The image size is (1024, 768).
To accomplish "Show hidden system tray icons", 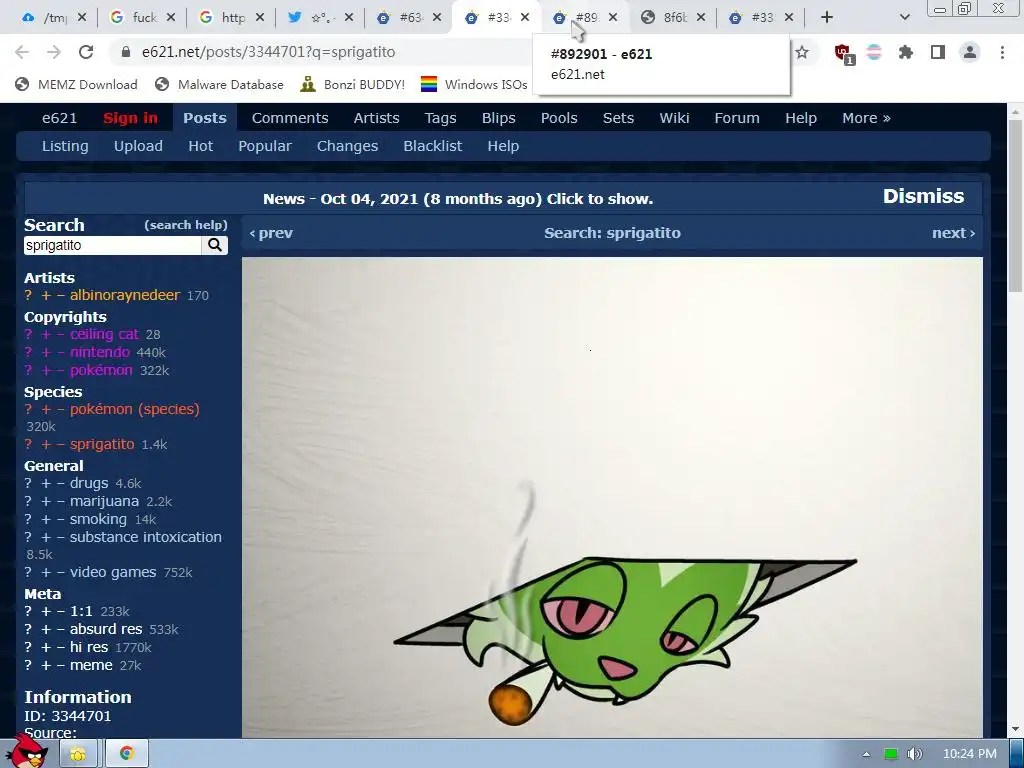I will click(x=866, y=754).
